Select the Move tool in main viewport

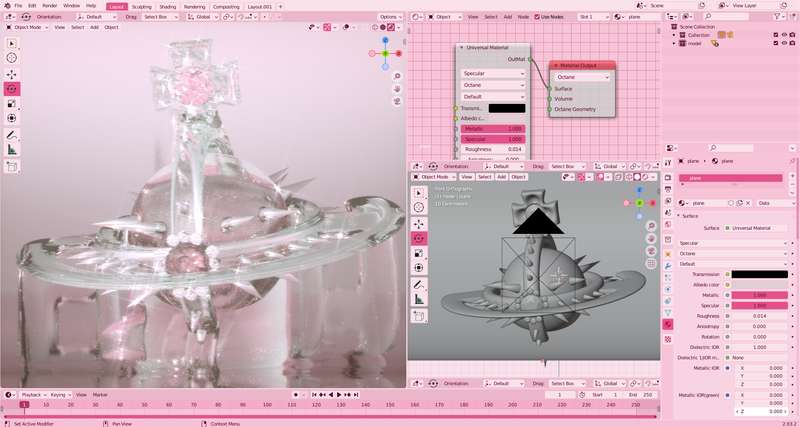coord(12,74)
